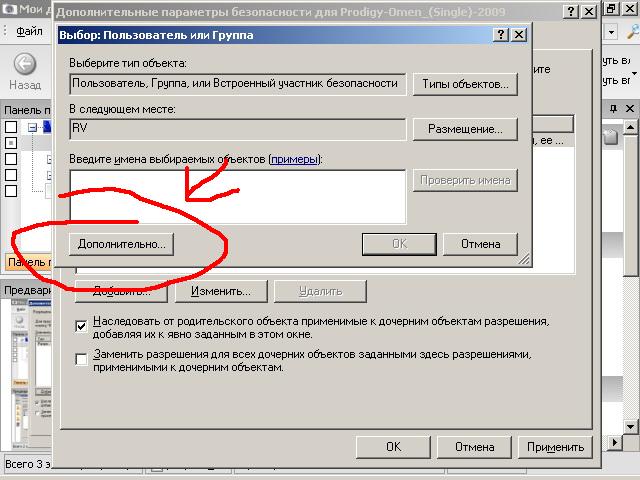Click the object names input field

click(237, 196)
